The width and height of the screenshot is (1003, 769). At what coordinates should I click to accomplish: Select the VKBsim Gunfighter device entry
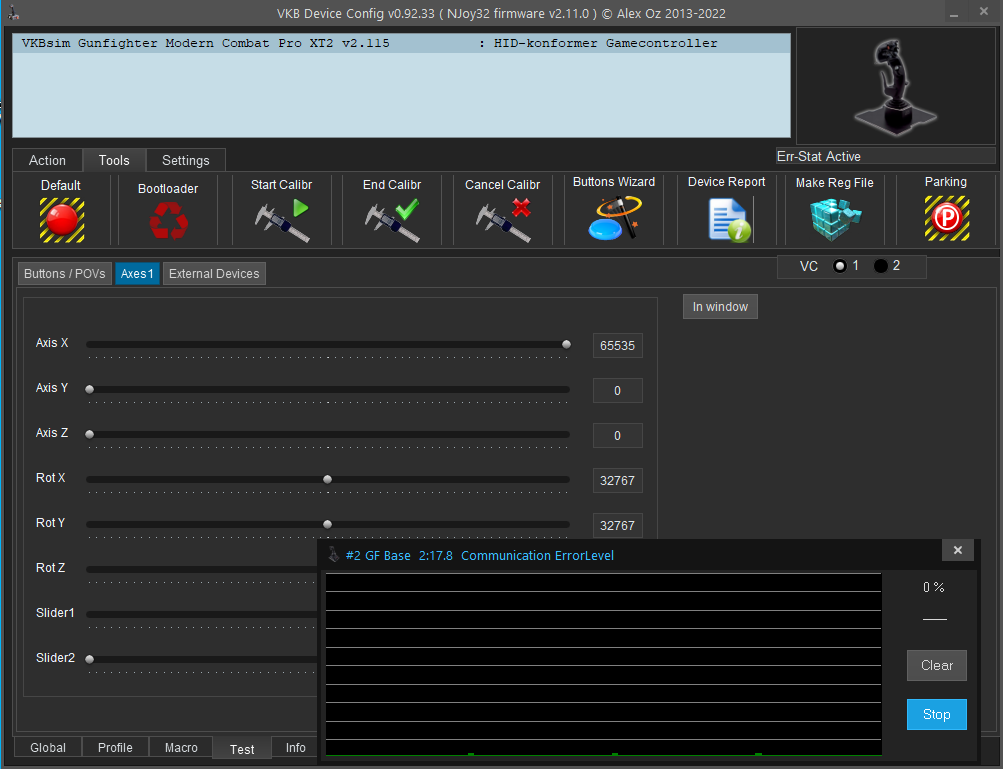tap(402, 44)
